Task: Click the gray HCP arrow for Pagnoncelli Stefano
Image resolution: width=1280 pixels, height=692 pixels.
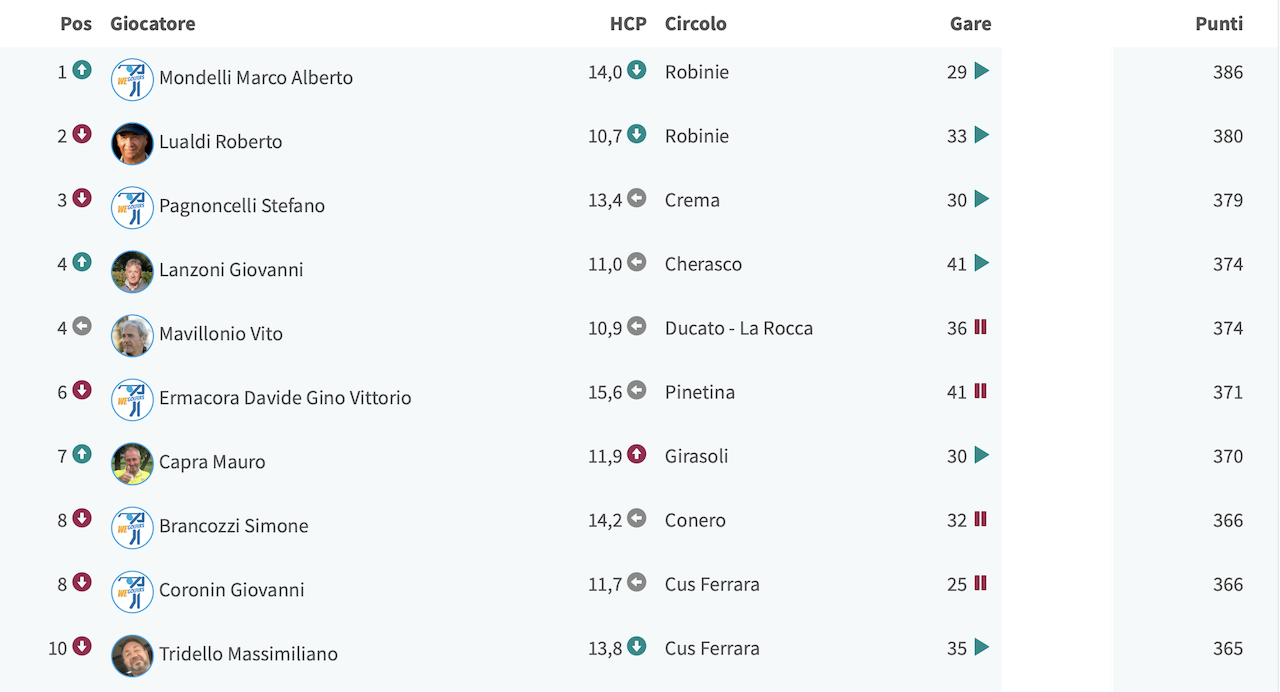Action: click(x=636, y=198)
